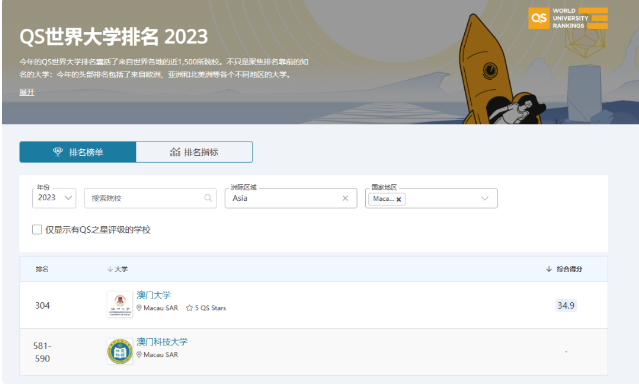Image resolution: width=639 pixels, height=385 pixels.
Task: Open the 年份 2023 year dropdown
Action: click(54, 198)
